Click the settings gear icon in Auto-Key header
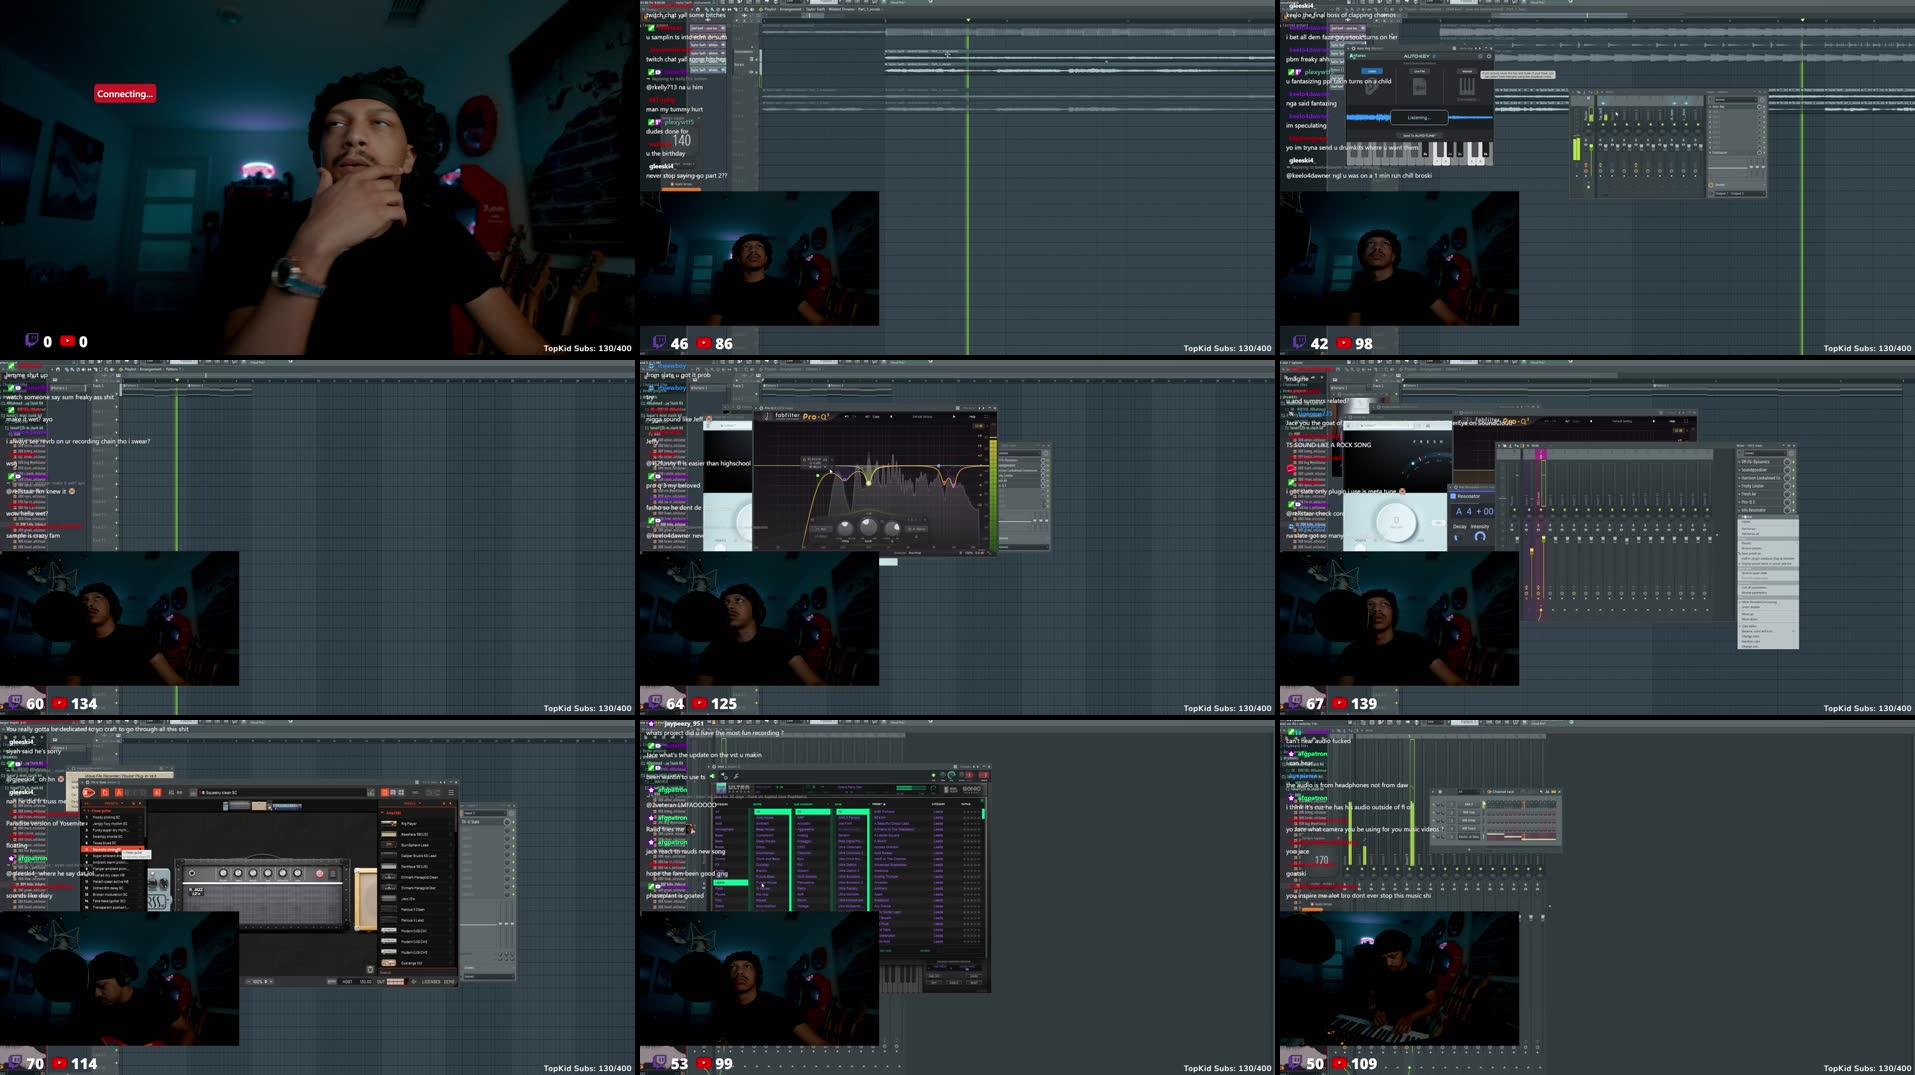 (x=1480, y=56)
